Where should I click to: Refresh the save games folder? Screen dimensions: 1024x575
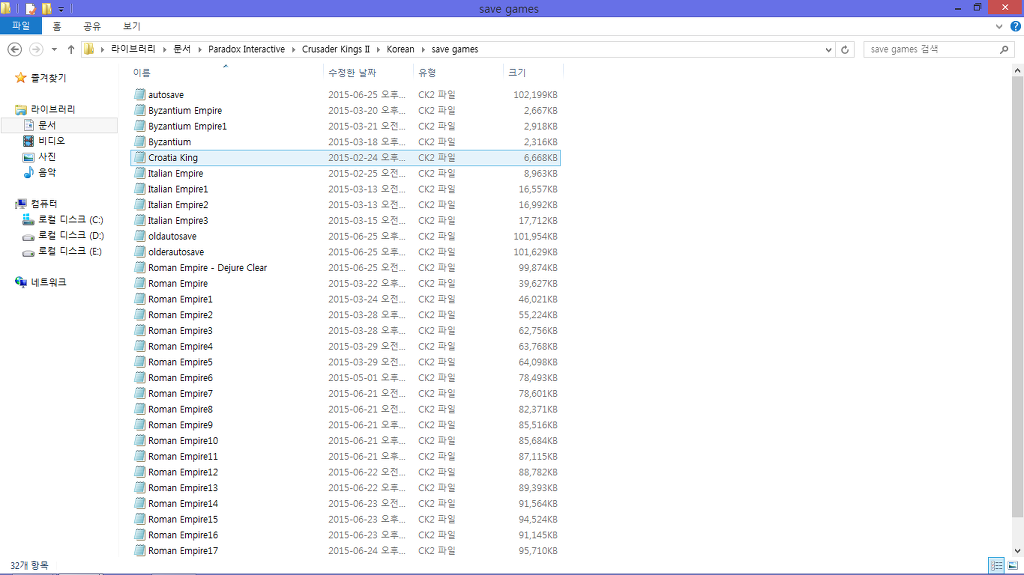pyautogui.click(x=847, y=49)
